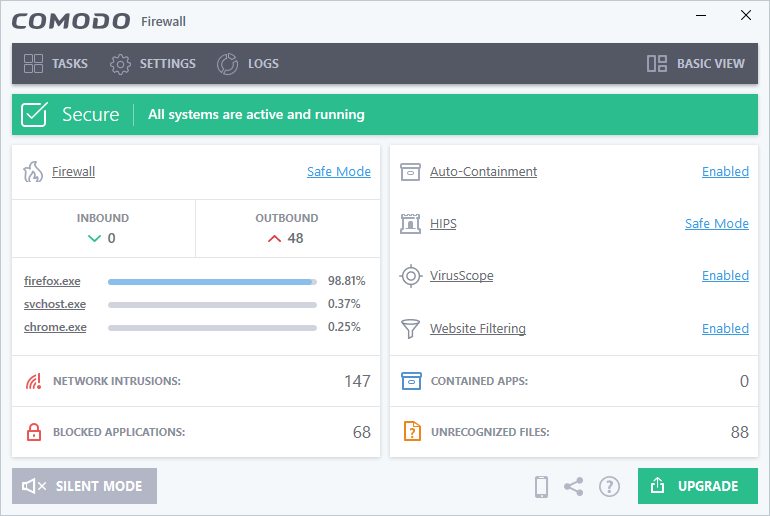Click the VirusScope target icon
Screen dimensions: 770x516
coord(411,276)
